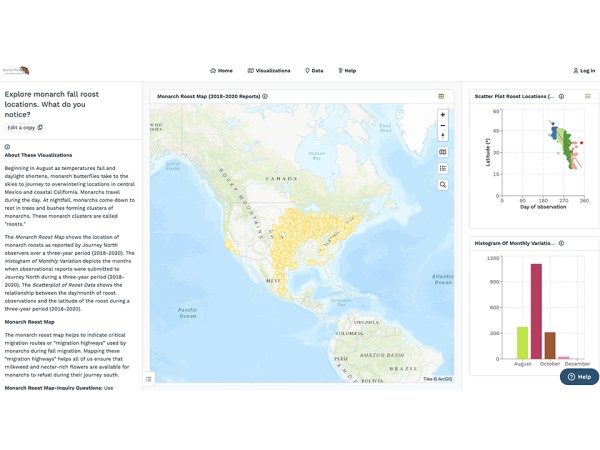
Task: Click the Tiles © ArcGIS attribution
Action: tap(438, 379)
